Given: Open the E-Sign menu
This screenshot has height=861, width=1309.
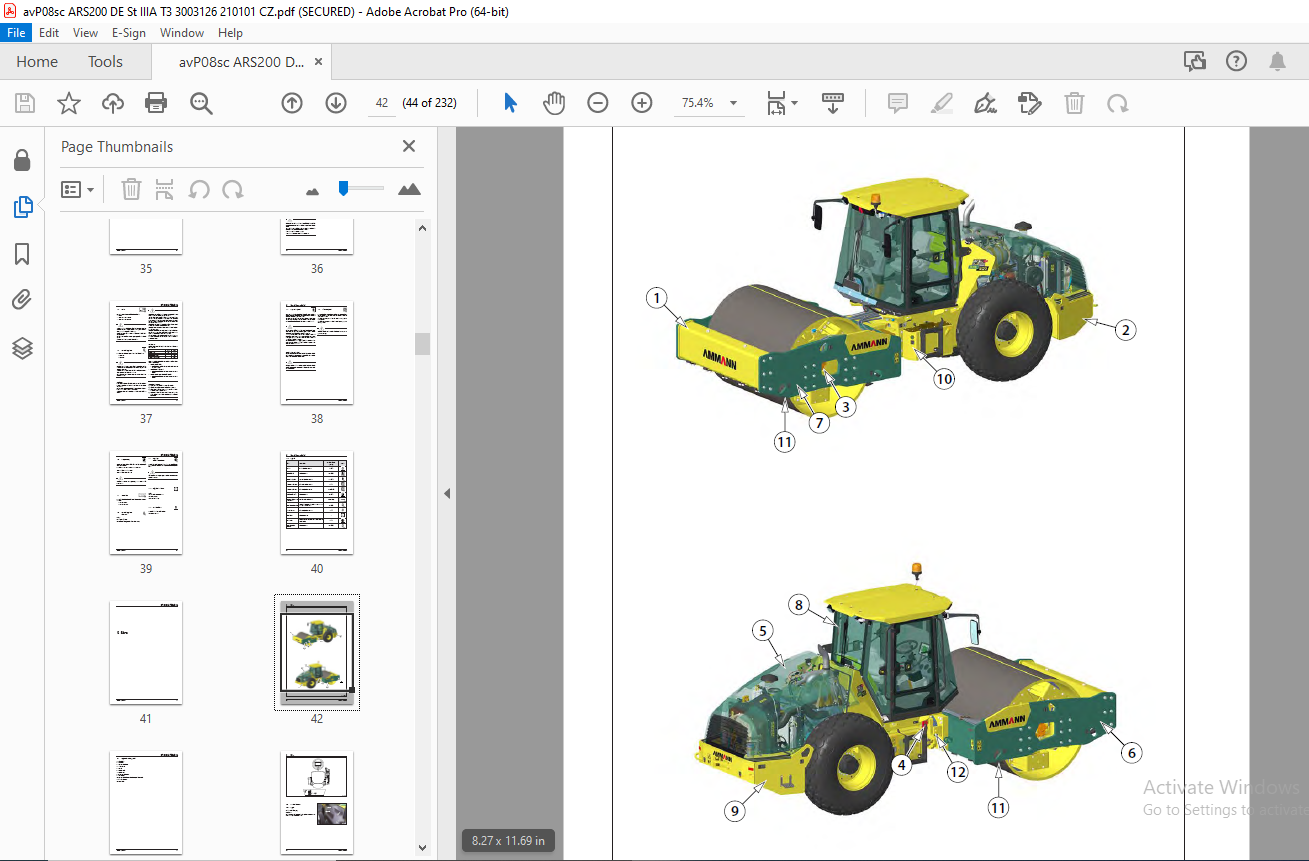Looking at the screenshot, I should 129,33.
